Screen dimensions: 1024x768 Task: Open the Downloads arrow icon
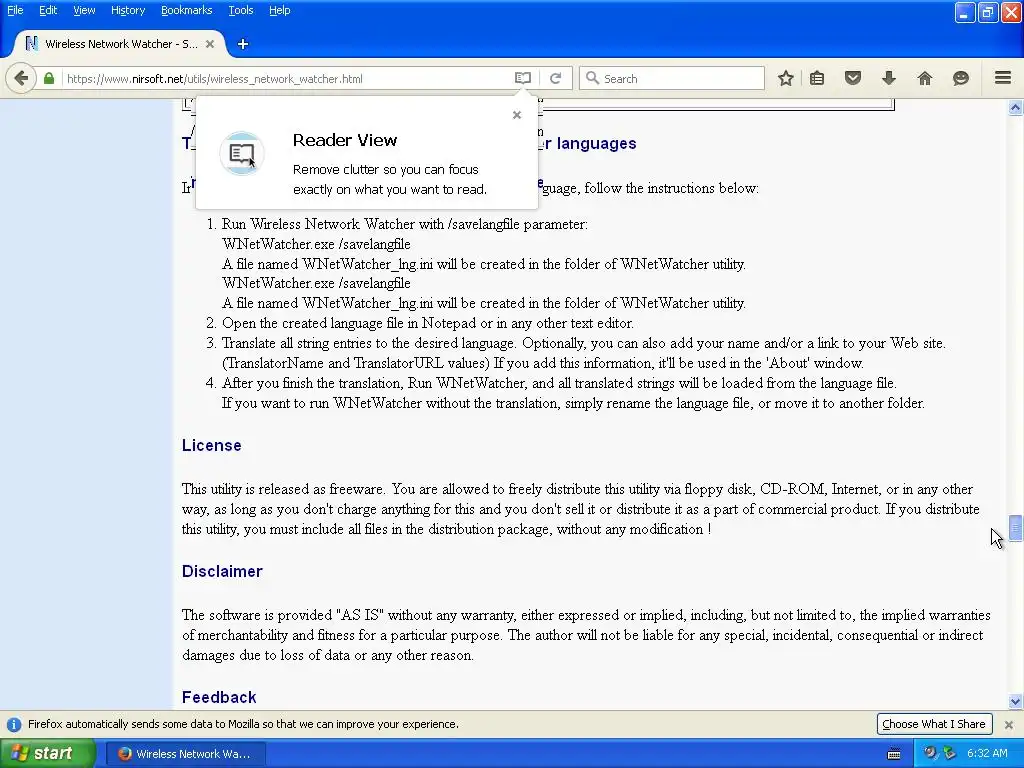pyautogui.click(x=889, y=78)
